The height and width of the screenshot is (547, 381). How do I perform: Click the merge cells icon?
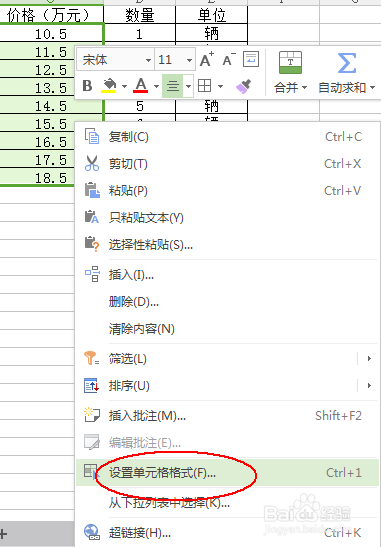tap(290, 62)
